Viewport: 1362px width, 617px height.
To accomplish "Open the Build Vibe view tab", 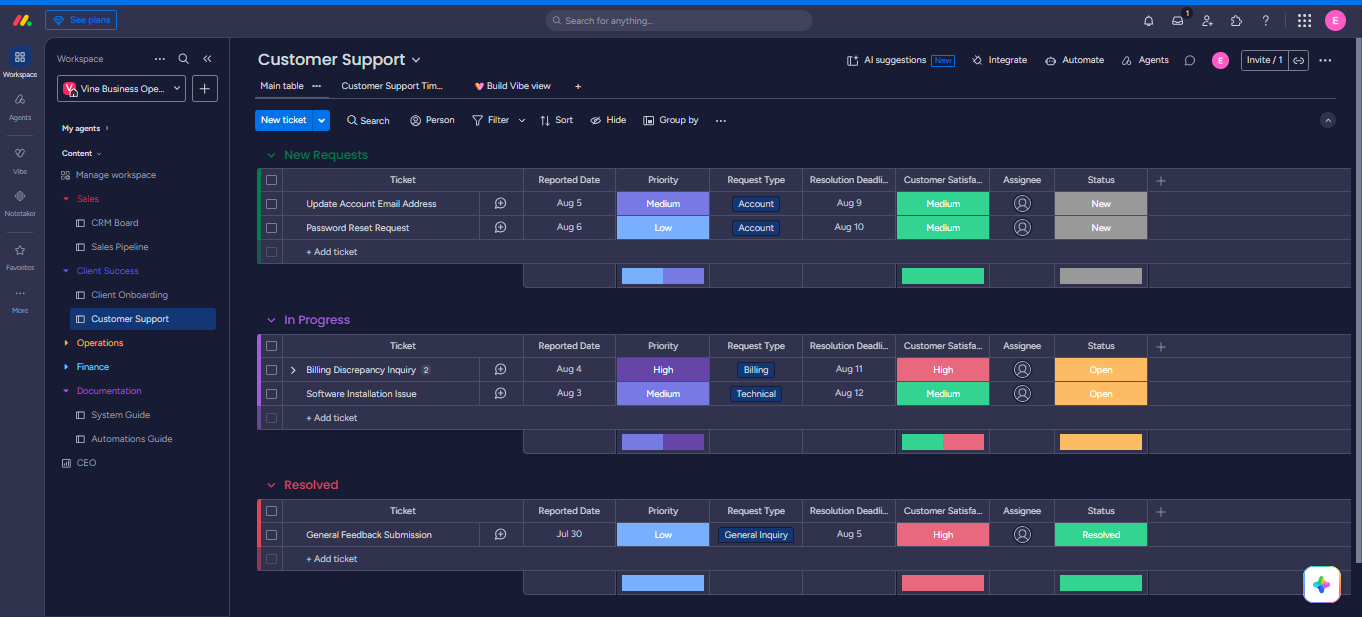I will [x=513, y=86].
